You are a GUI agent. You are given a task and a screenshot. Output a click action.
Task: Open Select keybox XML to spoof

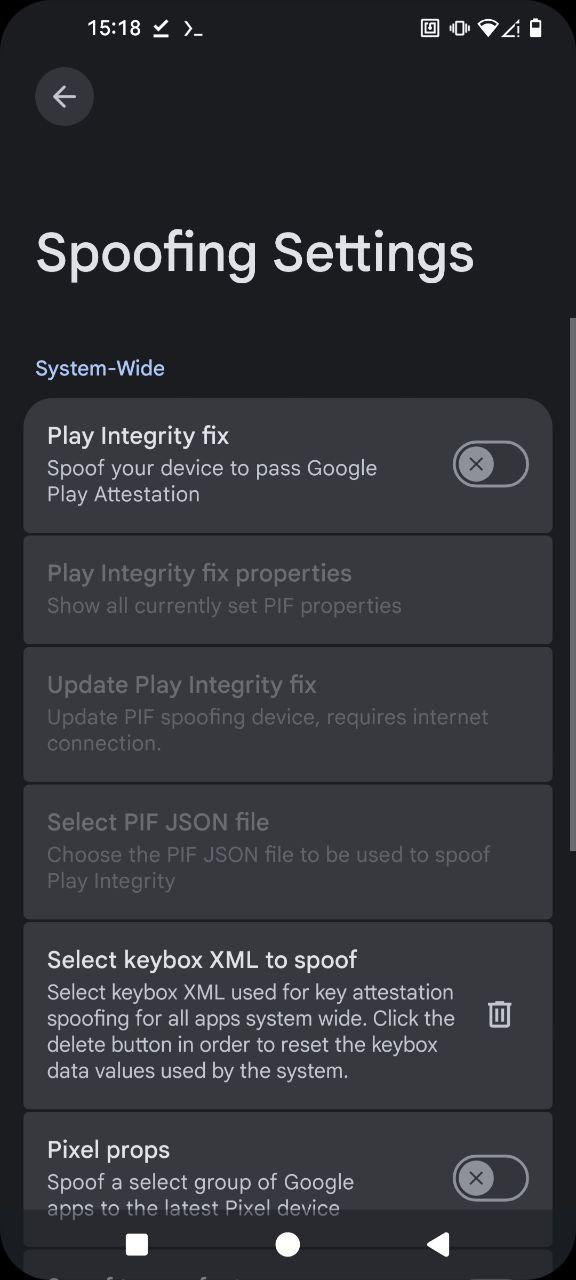pyautogui.click(x=288, y=1015)
